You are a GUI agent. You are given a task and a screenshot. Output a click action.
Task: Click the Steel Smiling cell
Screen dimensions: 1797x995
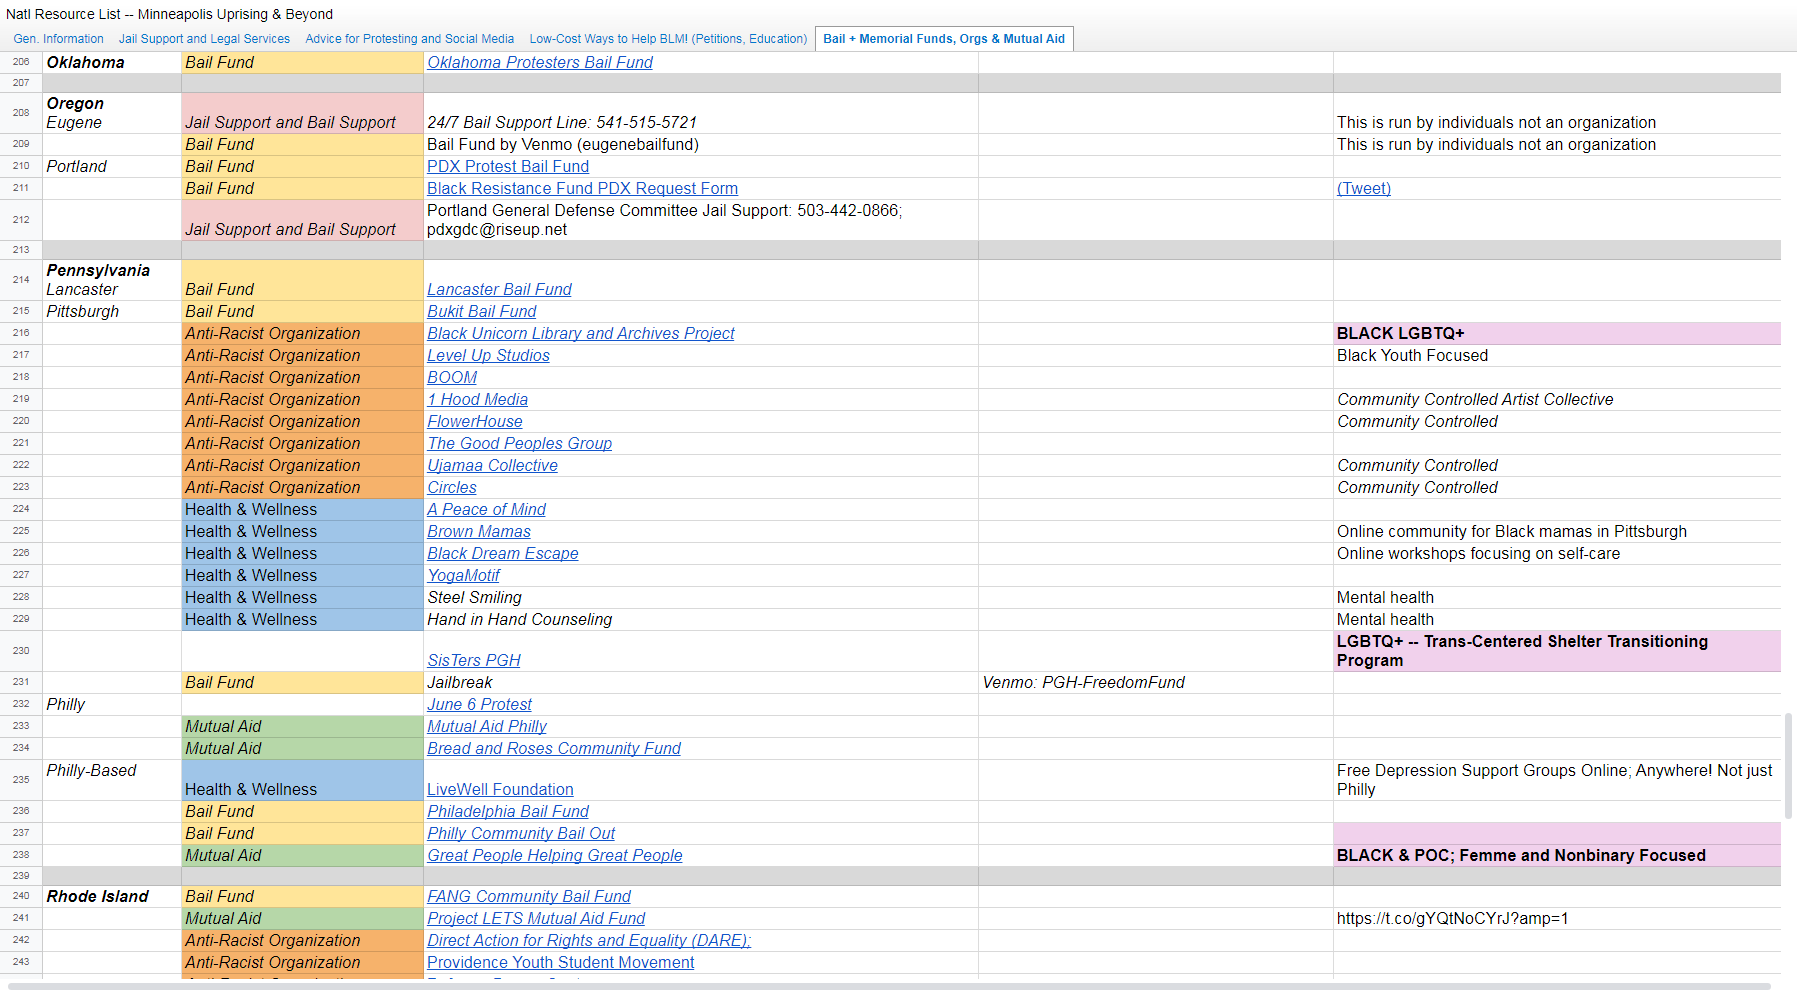pos(701,597)
